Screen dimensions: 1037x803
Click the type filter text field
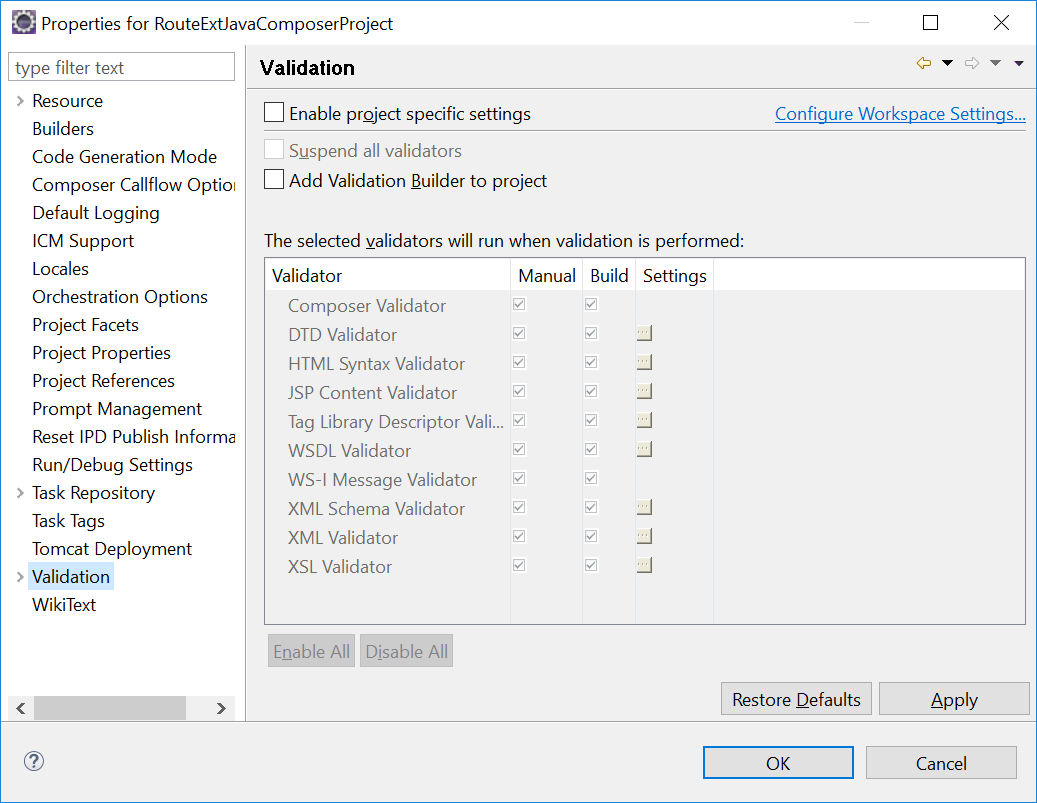121,68
